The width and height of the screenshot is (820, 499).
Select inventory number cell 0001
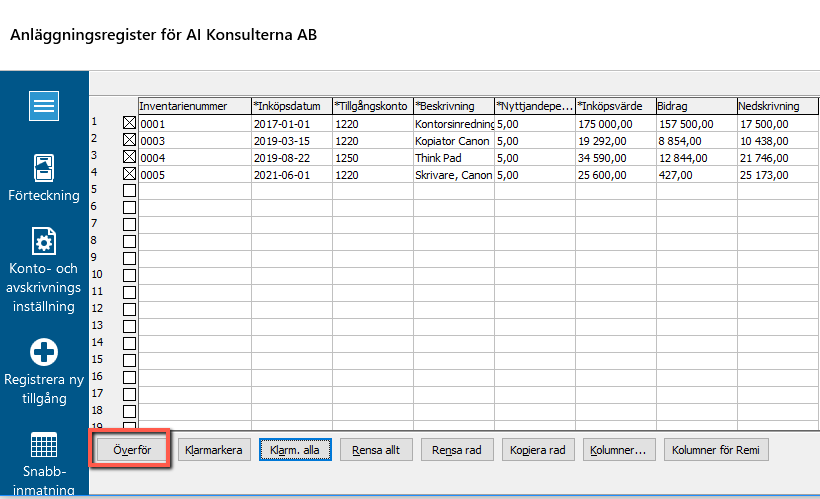[195, 124]
